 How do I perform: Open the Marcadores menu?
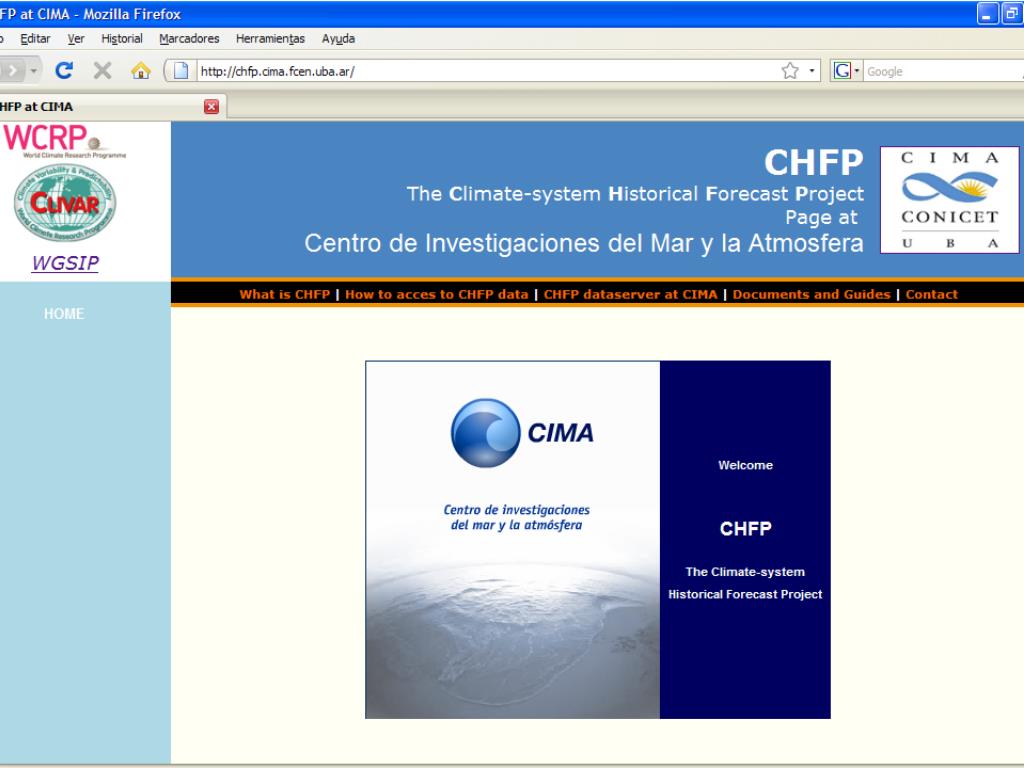(x=189, y=39)
